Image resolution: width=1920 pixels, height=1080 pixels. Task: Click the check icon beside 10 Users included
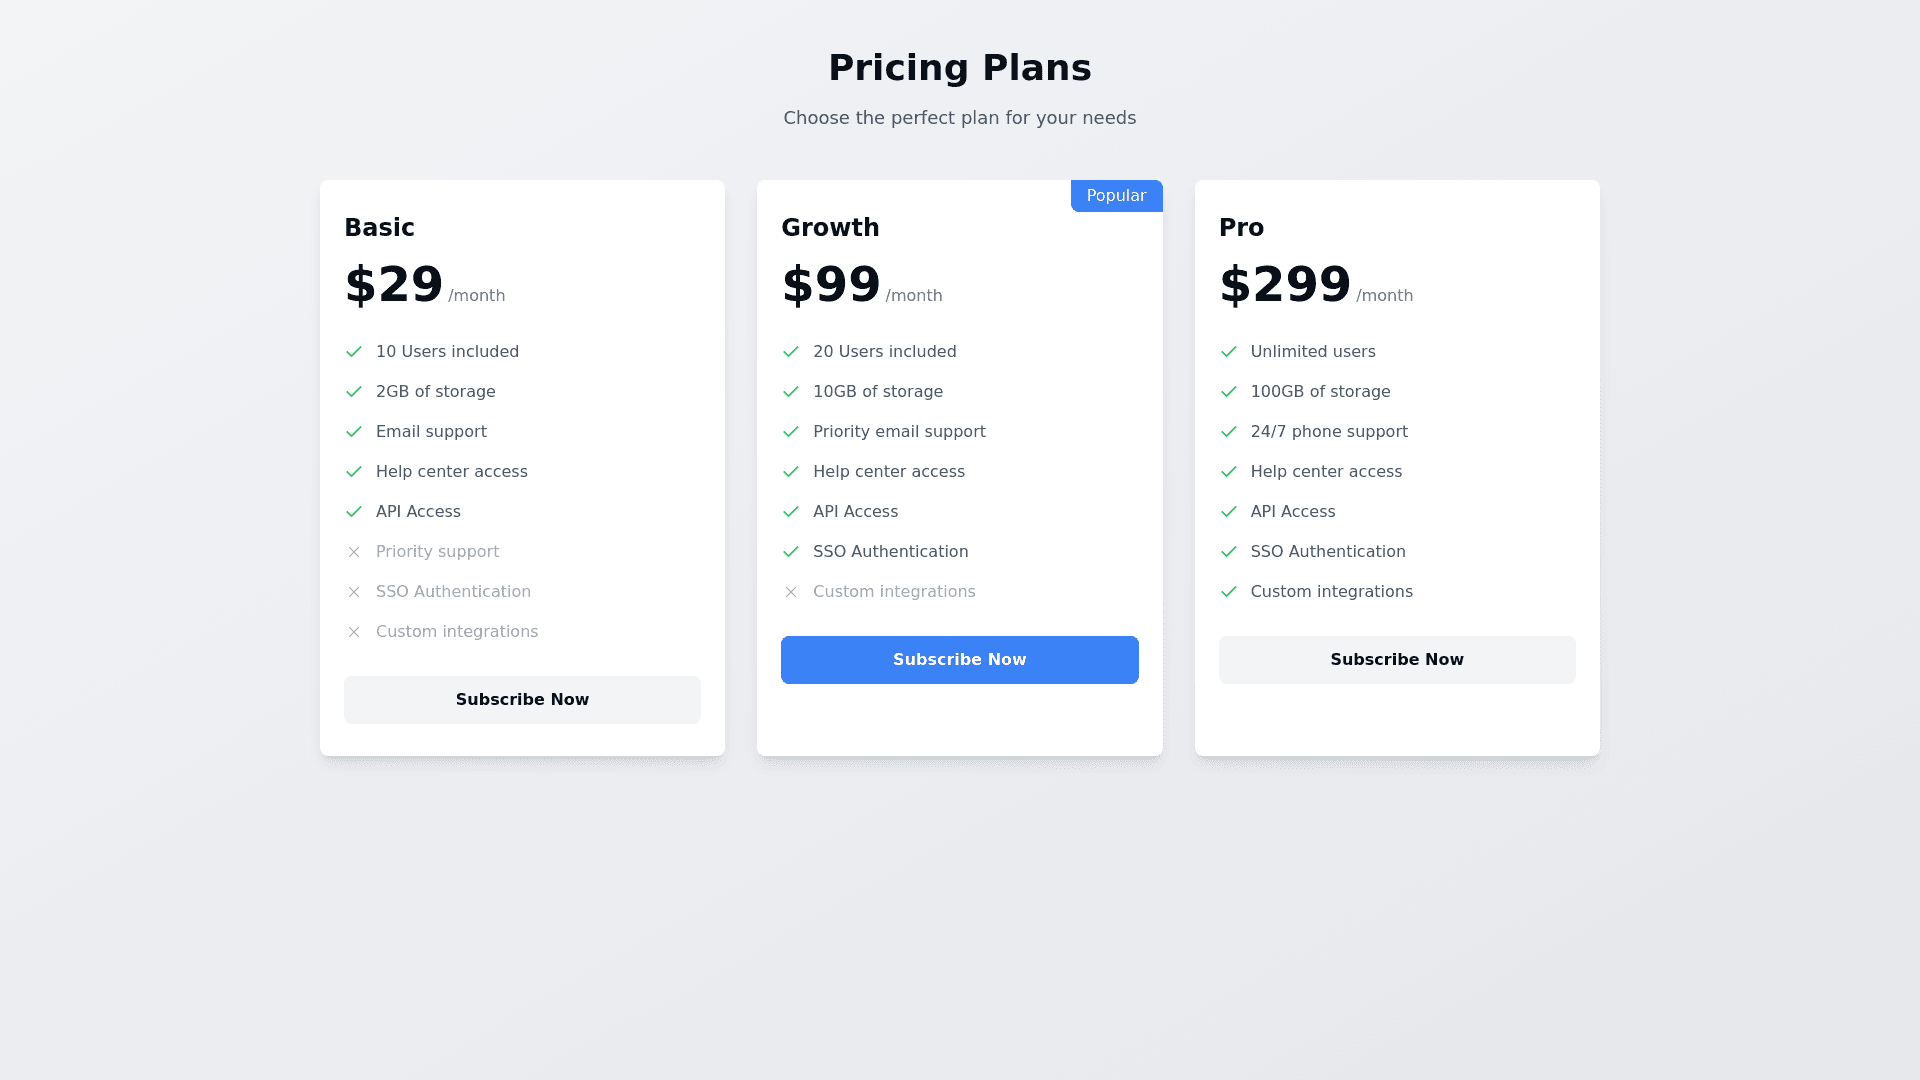pyautogui.click(x=354, y=352)
